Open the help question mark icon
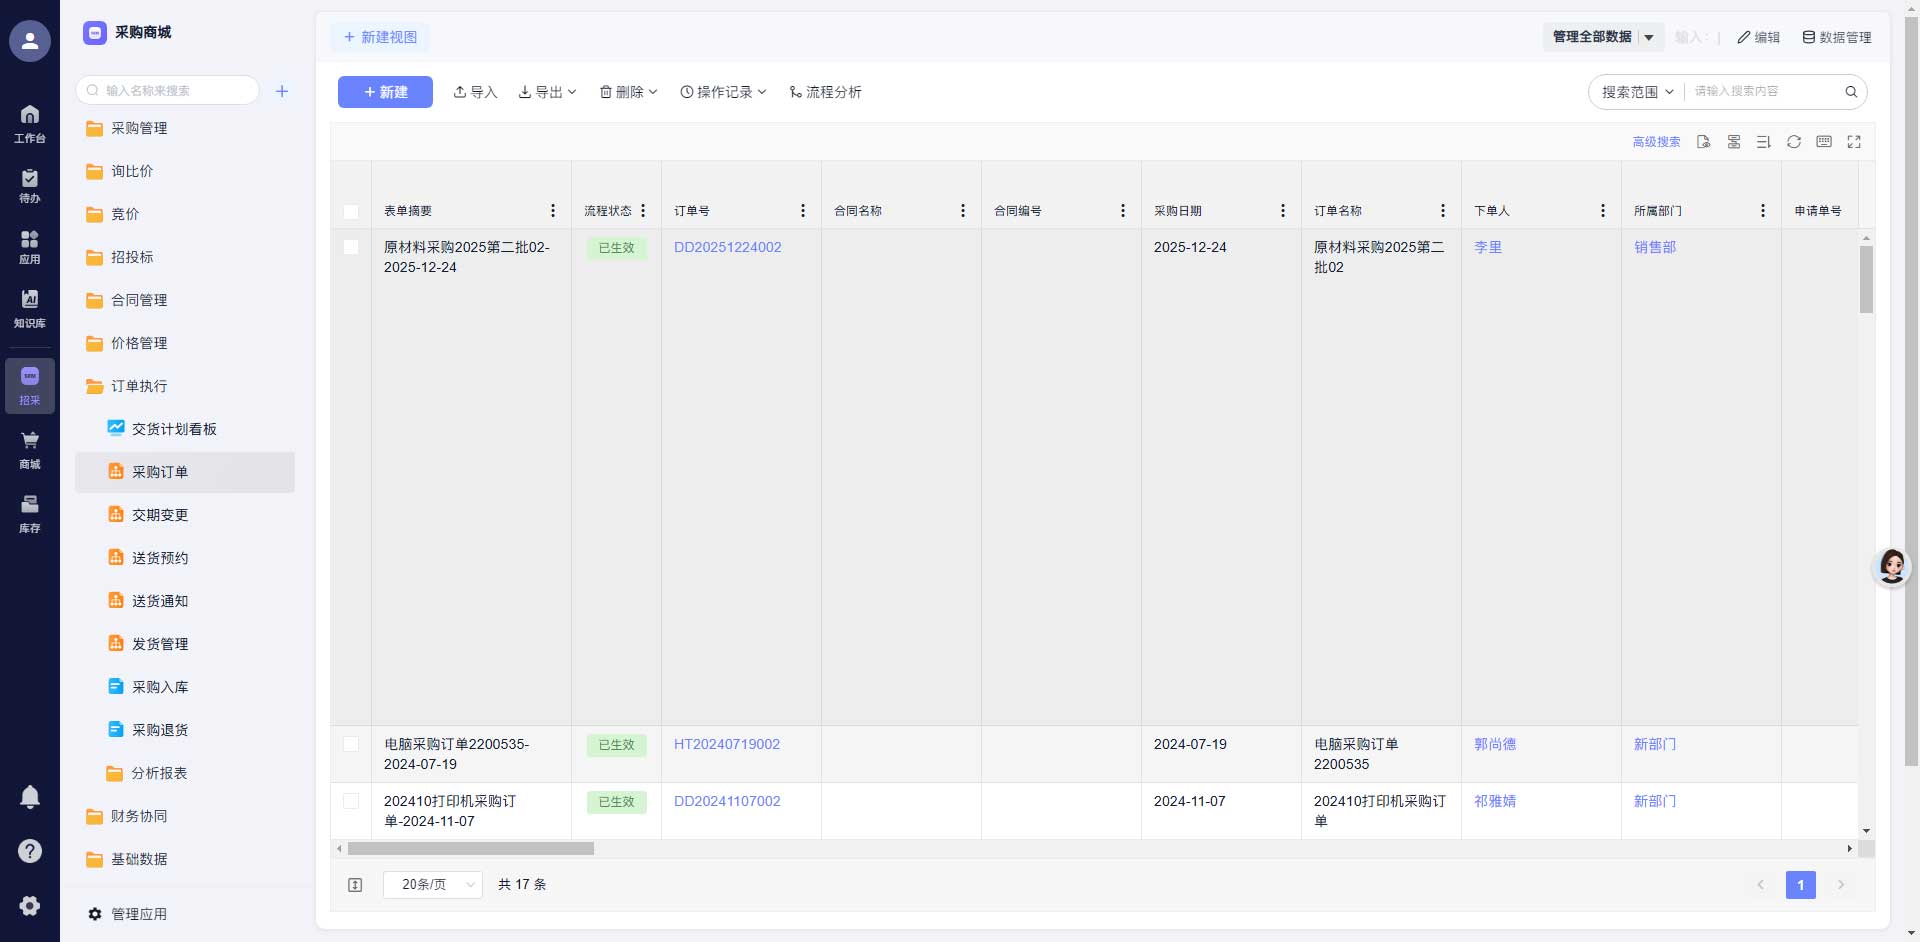The height and width of the screenshot is (942, 1920). coord(30,851)
